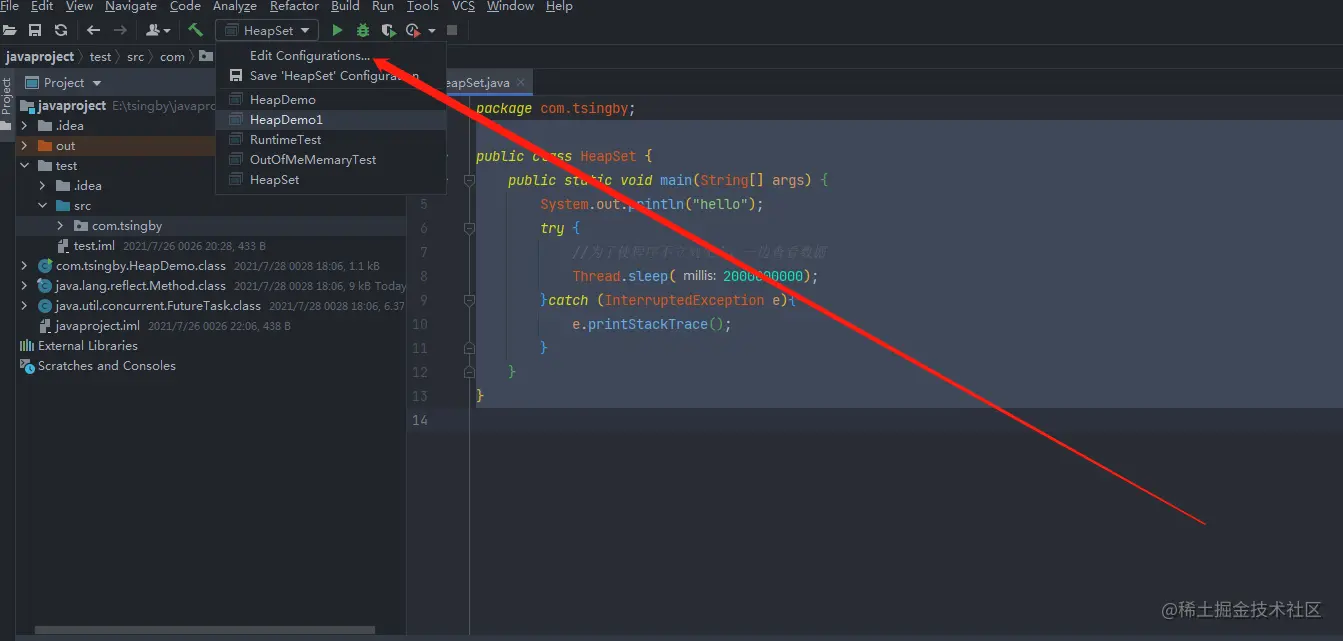Click the External Libraries bar-chart icon
This screenshot has height=641, width=1343.
[x=27, y=346]
